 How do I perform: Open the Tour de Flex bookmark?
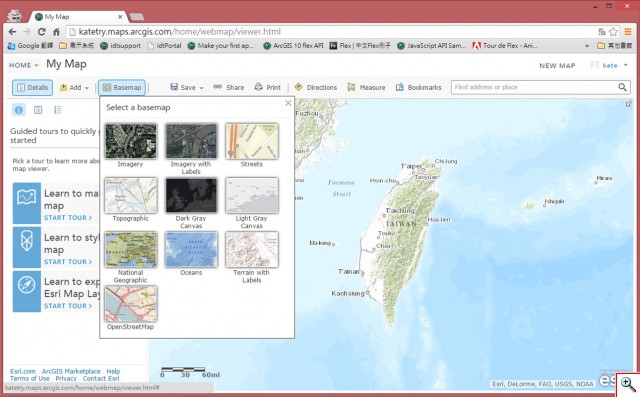504,46
